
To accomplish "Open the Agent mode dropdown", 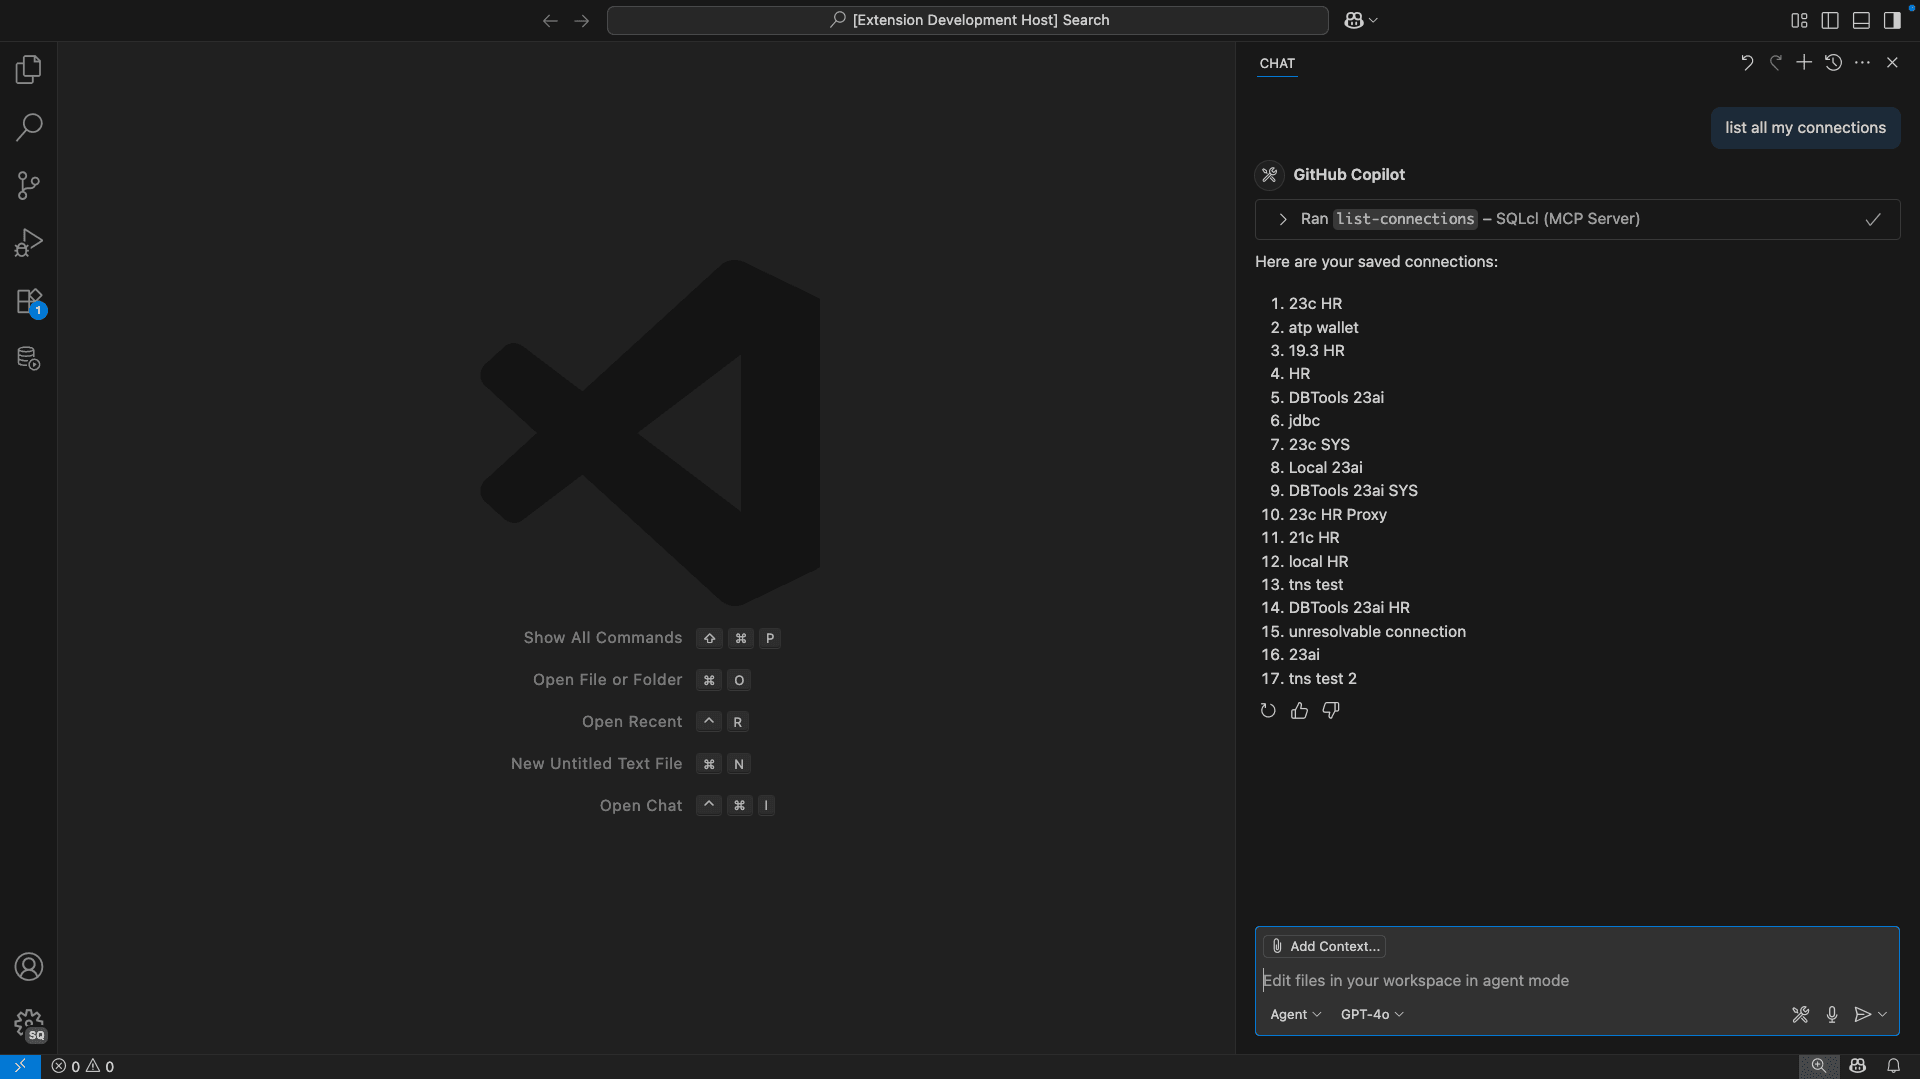I will coord(1295,1014).
